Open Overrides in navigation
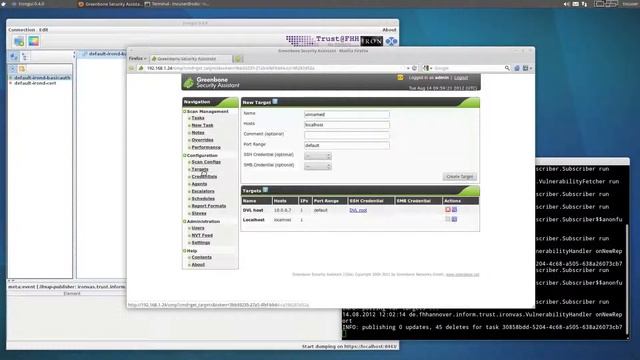The image size is (640, 360). coord(202,140)
